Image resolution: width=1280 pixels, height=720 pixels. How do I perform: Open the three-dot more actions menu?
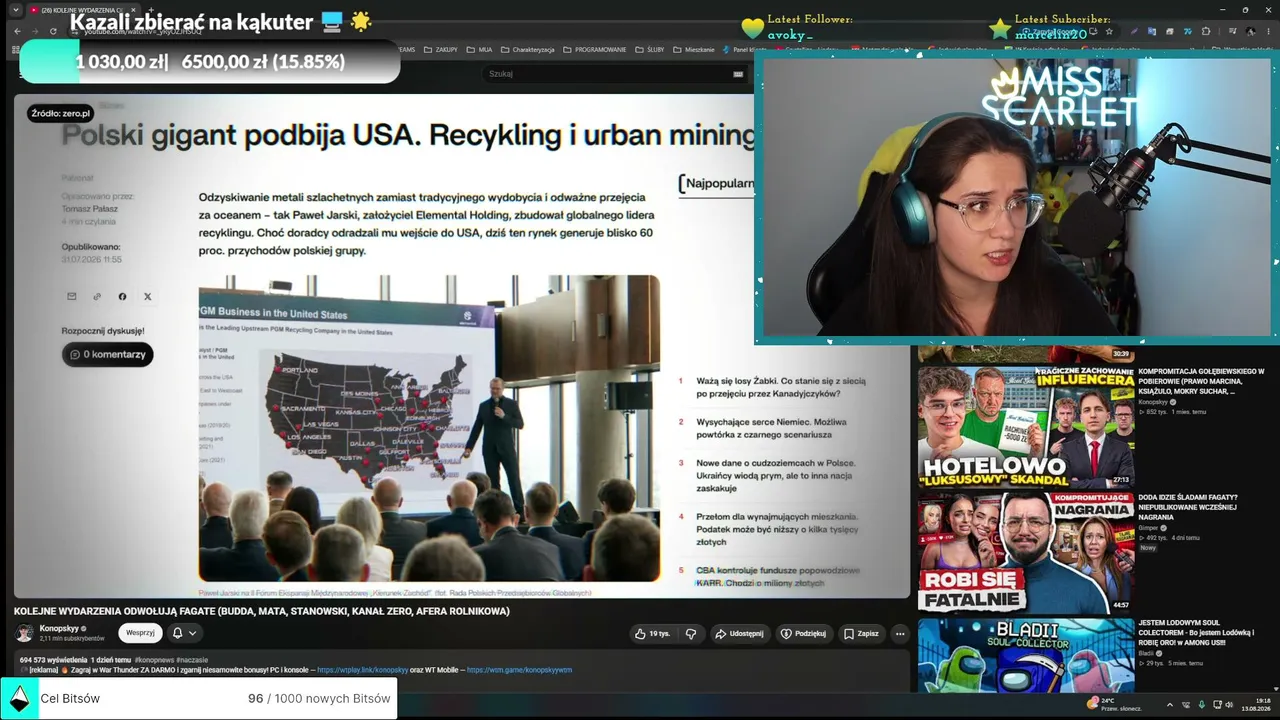pos(900,633)
